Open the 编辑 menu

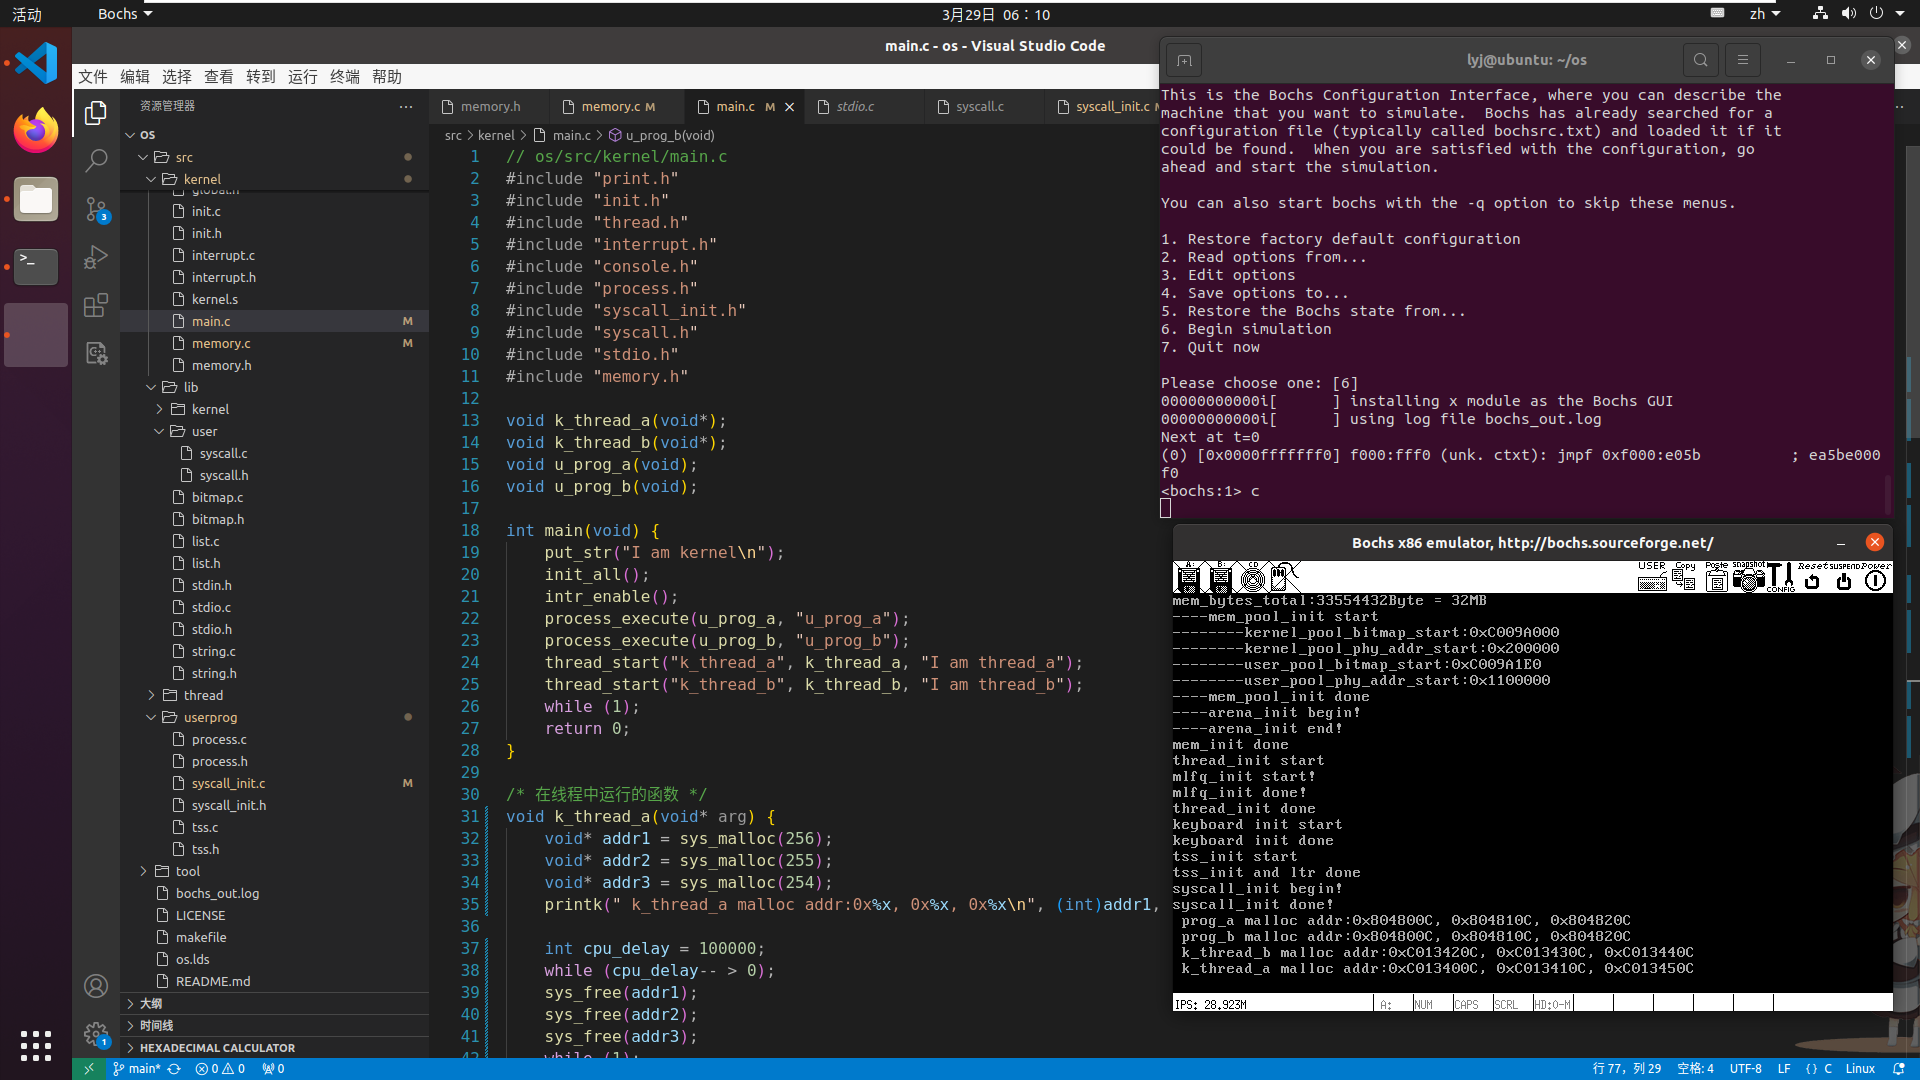(135, 77)
